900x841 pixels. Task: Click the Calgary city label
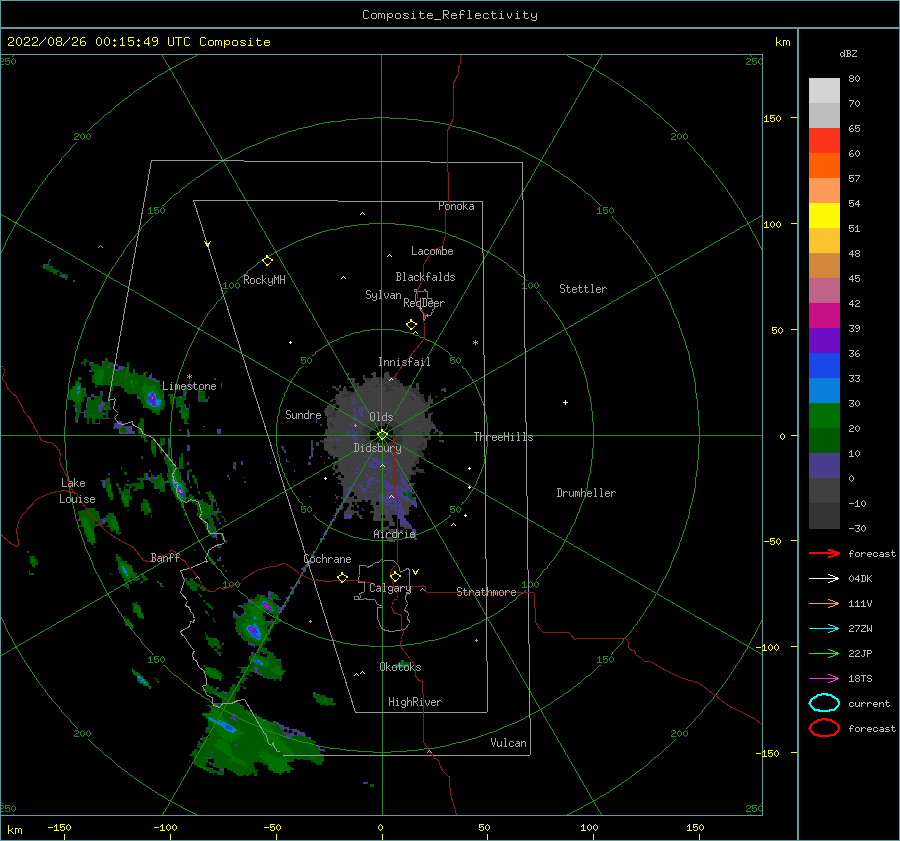(390, 588)
